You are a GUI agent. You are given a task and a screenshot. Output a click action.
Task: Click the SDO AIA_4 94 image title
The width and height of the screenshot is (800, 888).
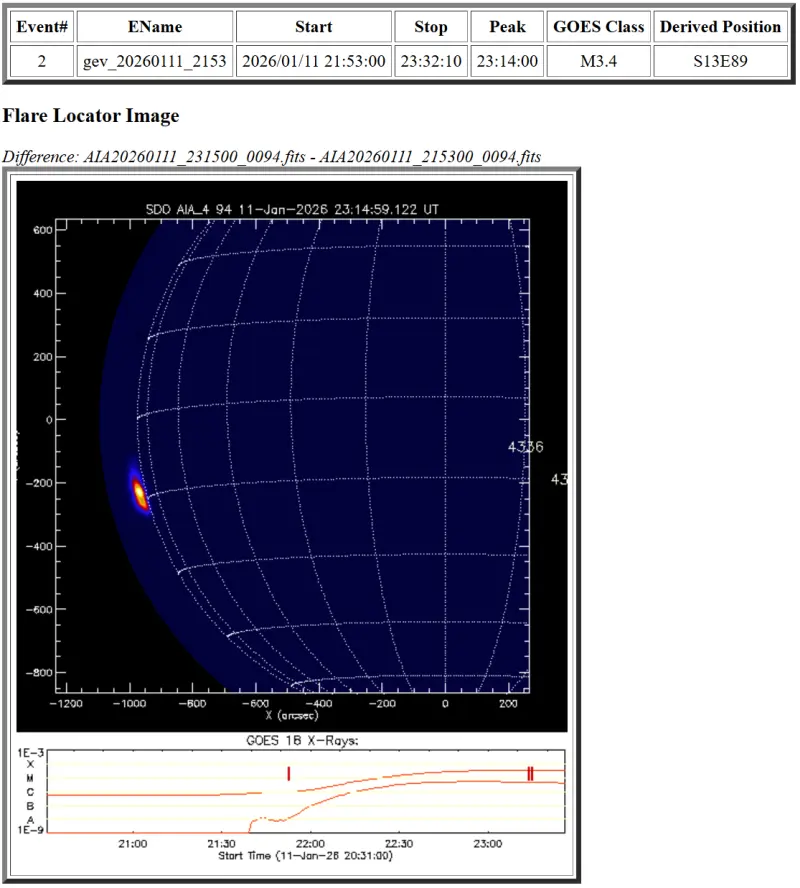click(x=292, y=209)
